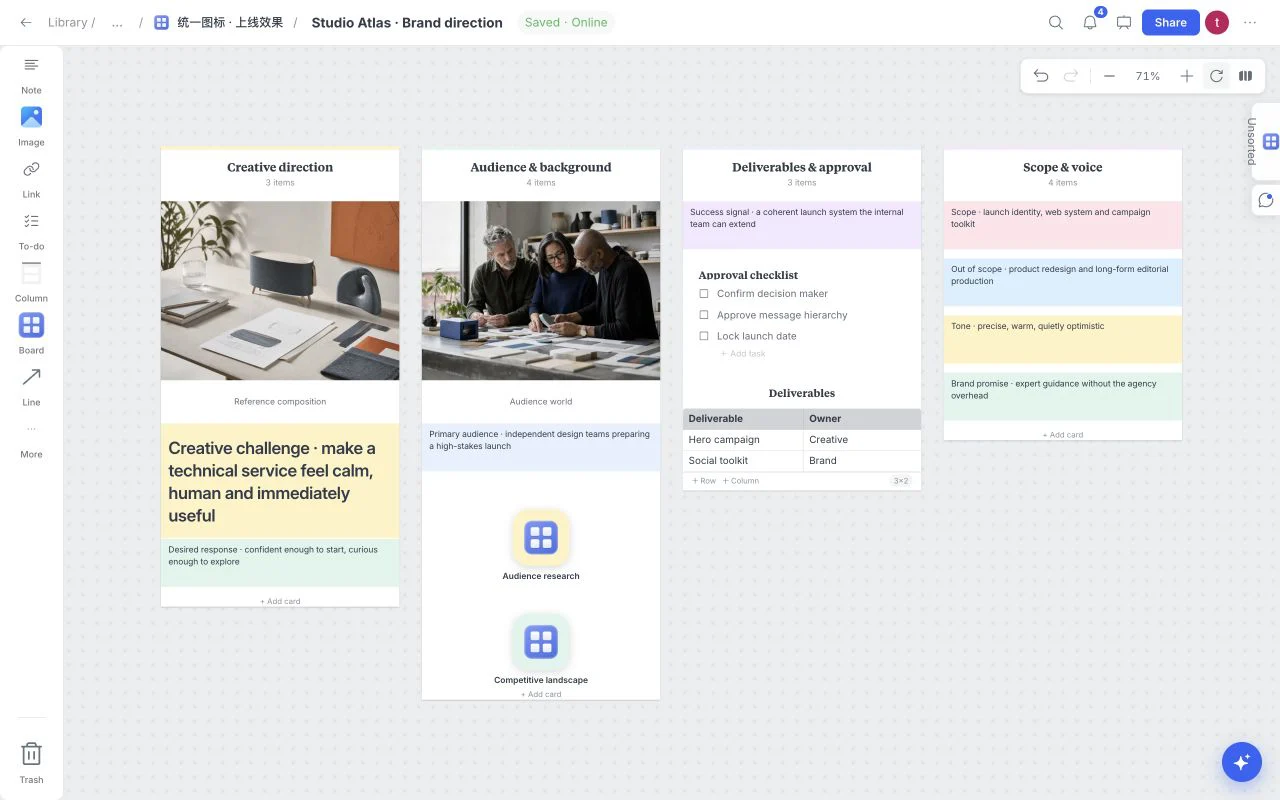Select the Column tool
Image resolution: width=1280 pixels, height=800 pixels.
[31, 283]
